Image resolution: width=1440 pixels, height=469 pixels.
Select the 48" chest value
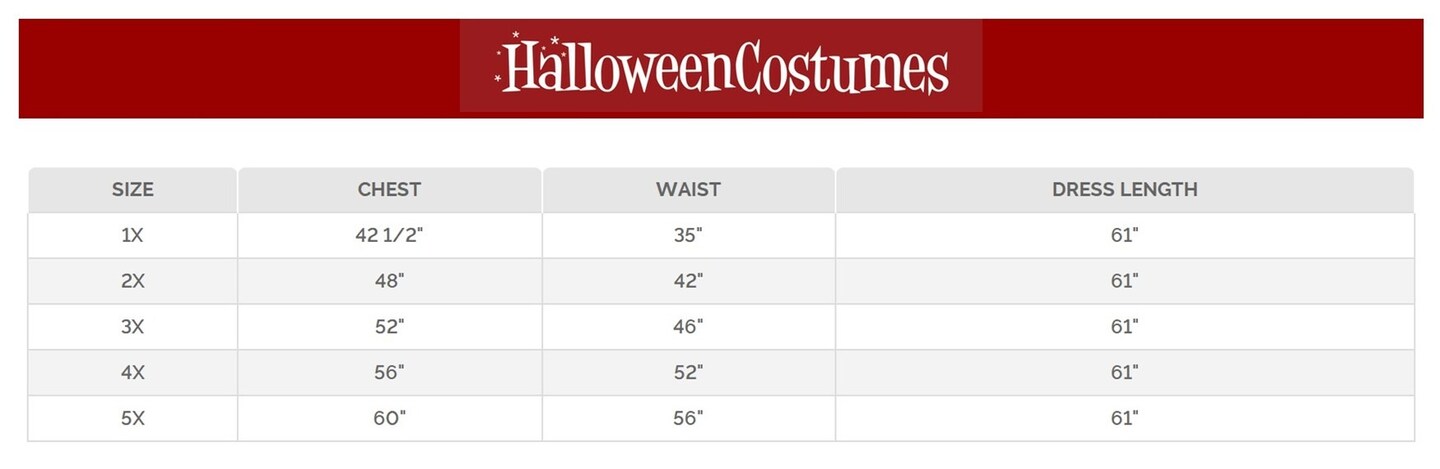[x=389, y=281]
